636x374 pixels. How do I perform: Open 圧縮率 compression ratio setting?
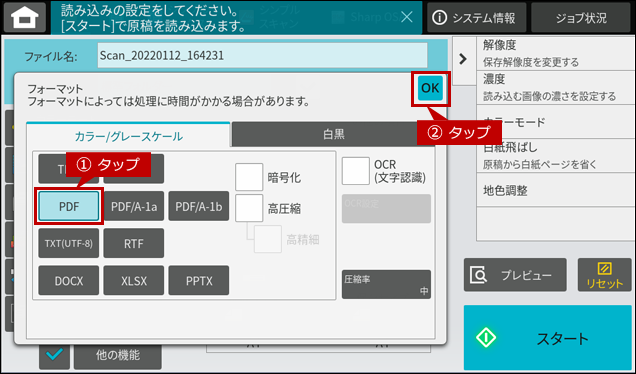click(386, 284)
